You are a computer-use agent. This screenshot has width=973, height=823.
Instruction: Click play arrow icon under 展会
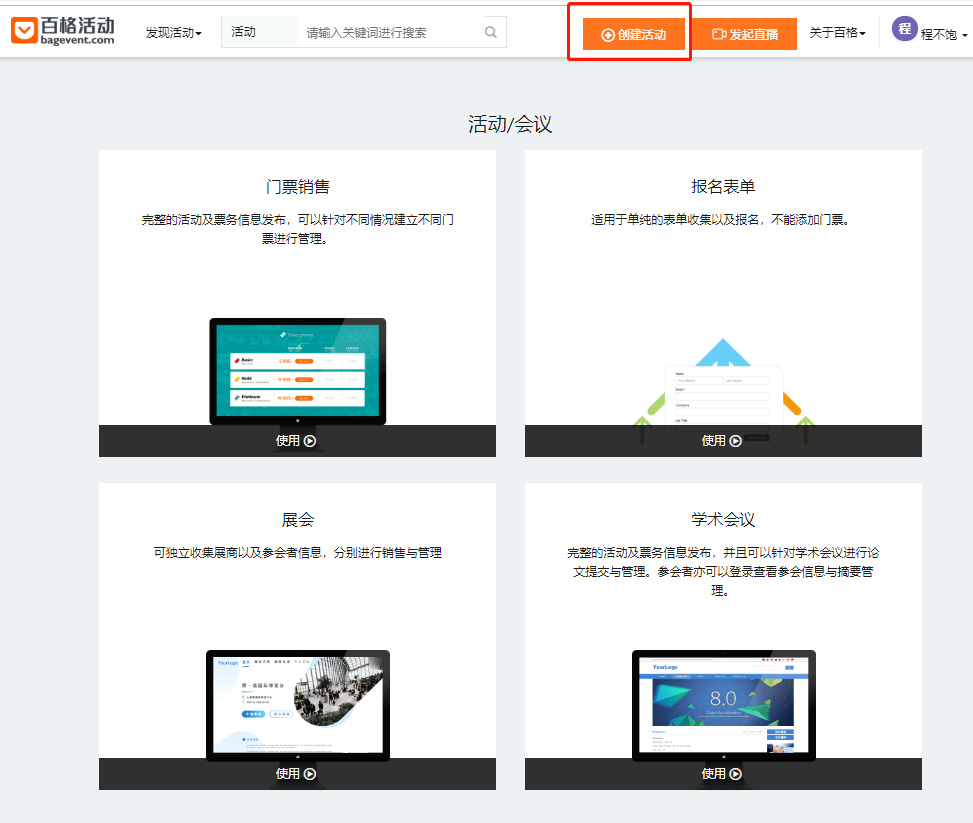310,773
